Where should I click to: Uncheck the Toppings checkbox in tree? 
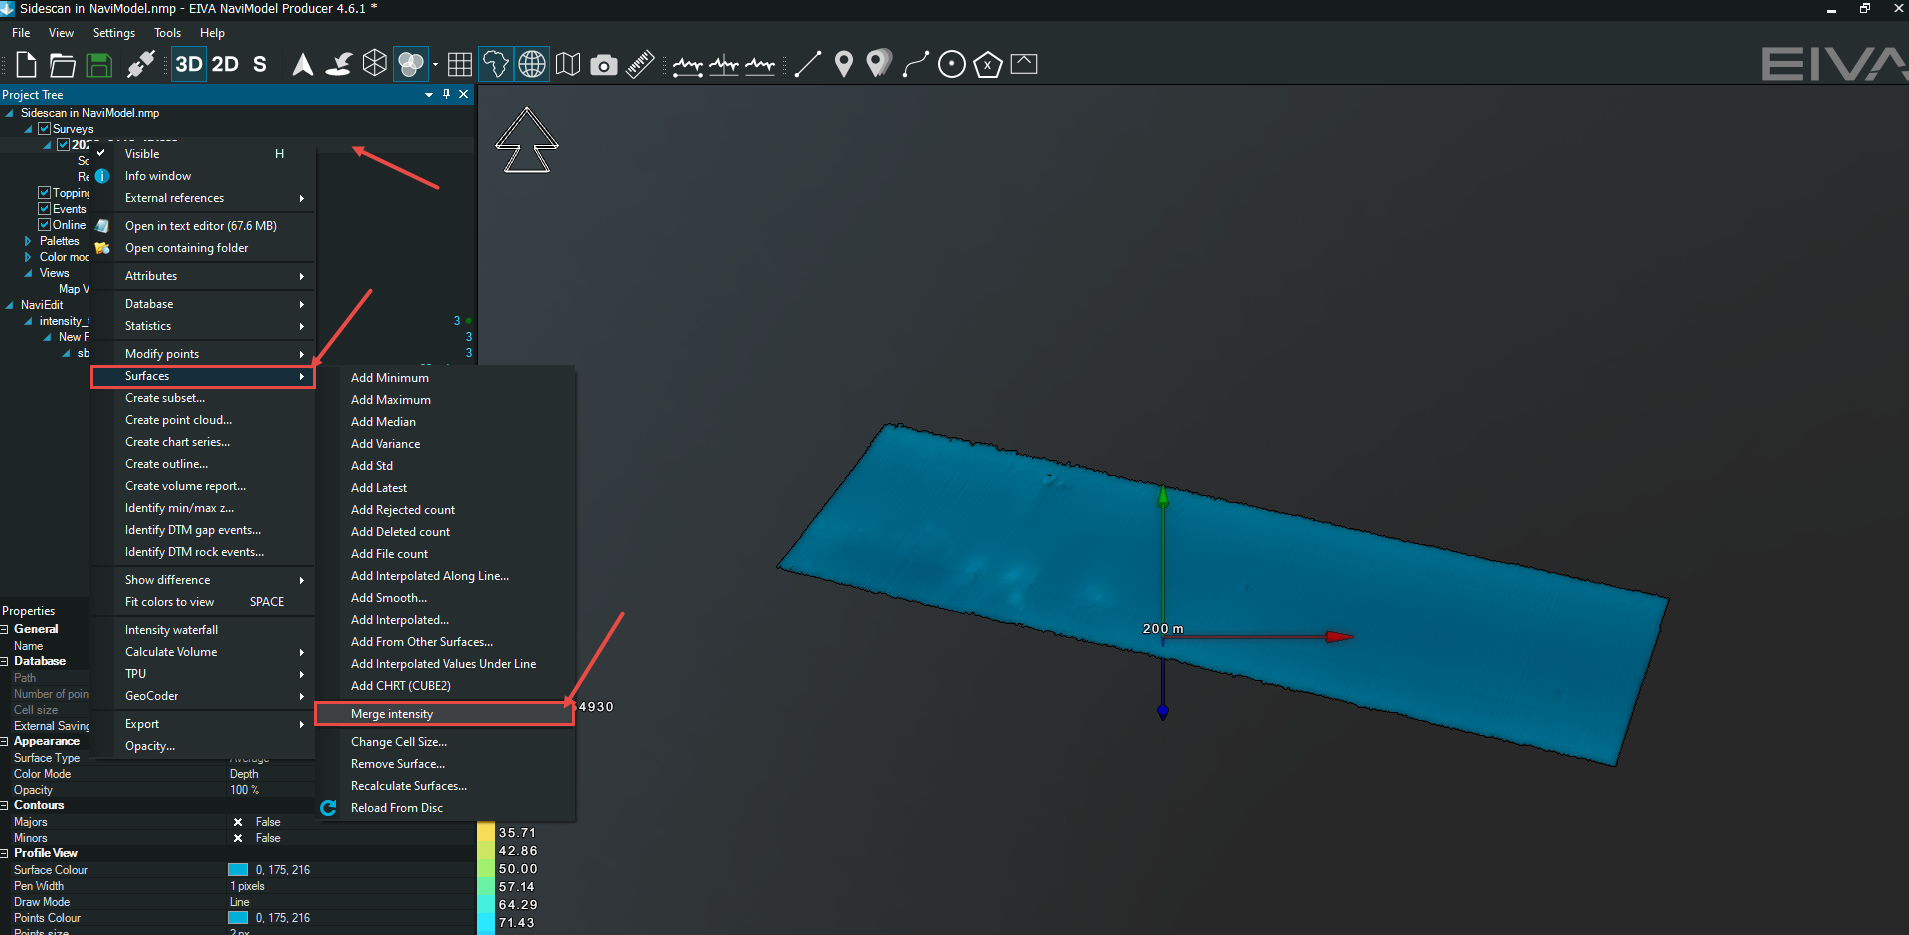click(x=44, y=193)
